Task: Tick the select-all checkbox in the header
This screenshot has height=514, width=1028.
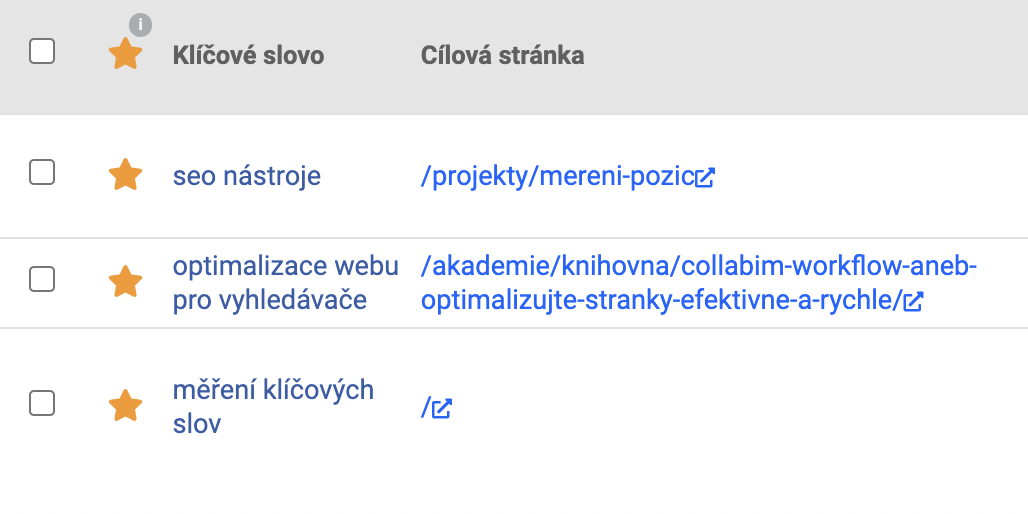Action: tap(42, 51)
